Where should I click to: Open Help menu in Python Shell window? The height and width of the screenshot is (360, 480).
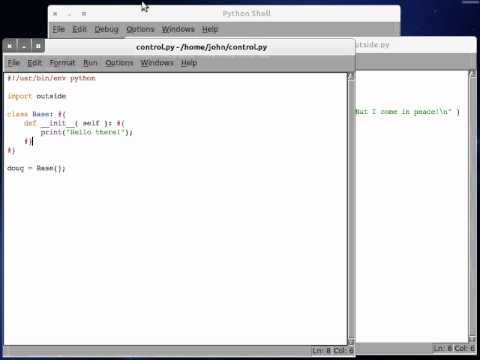pos(210,29)
